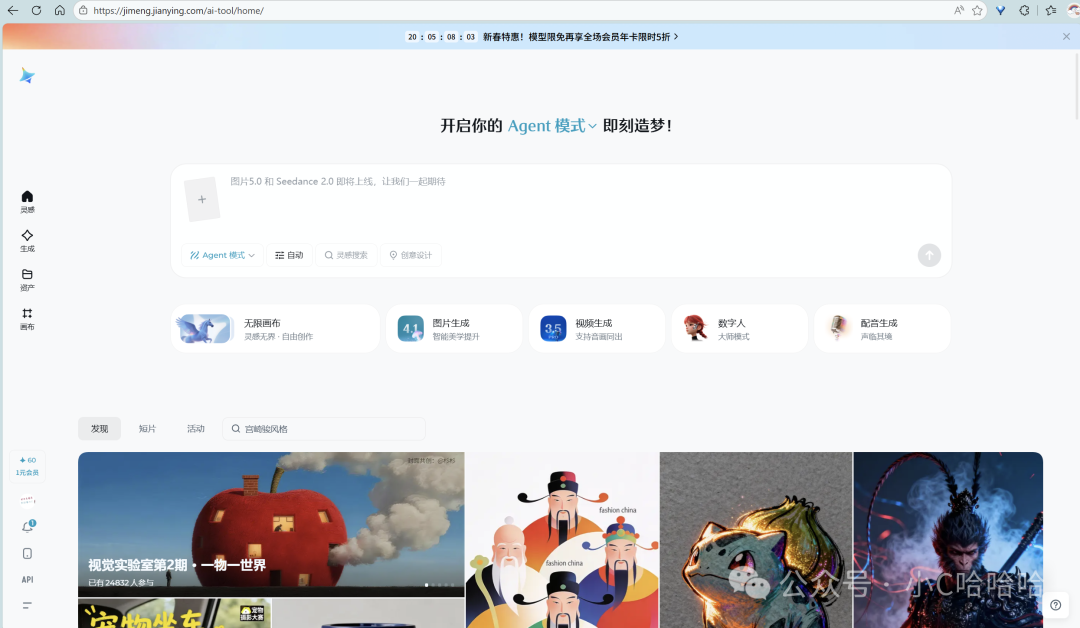
Task: Open the 配音生成 card
Action: [882, 328]
